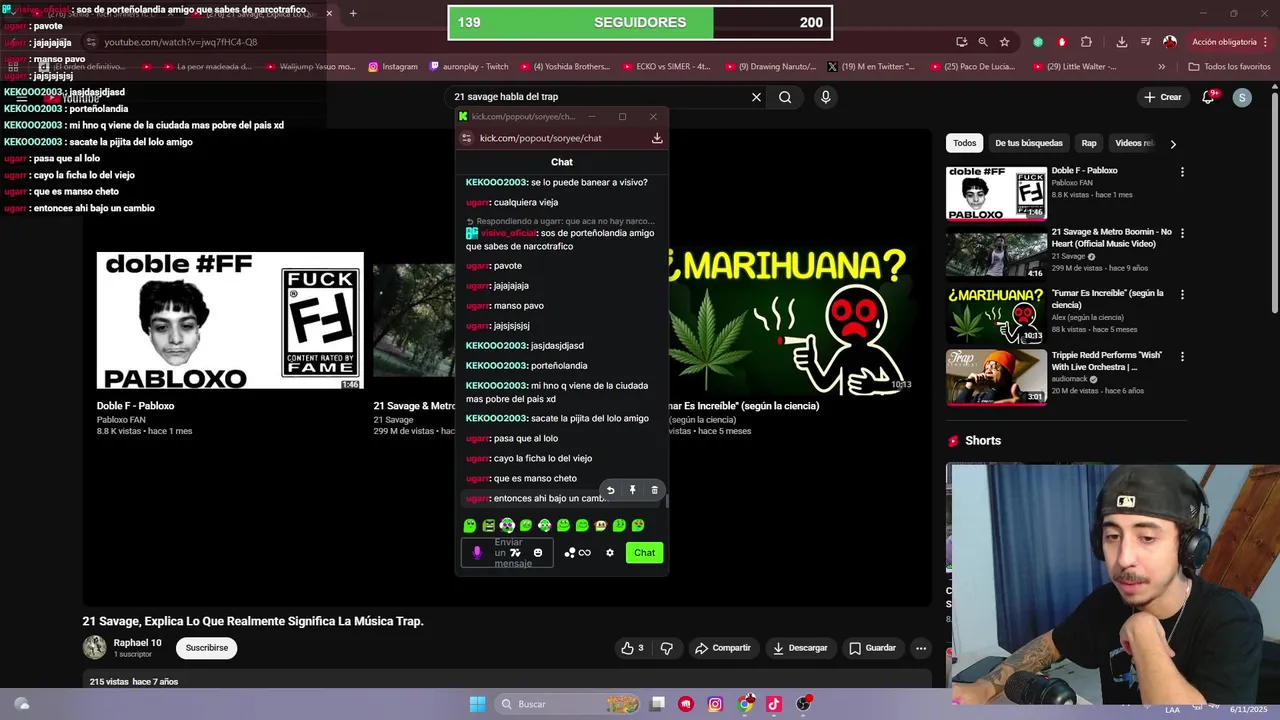Open Doble F - Pabloxo sidebar thumbnail
This screenshot has width=1280, height=720.
tap(996, 193)
